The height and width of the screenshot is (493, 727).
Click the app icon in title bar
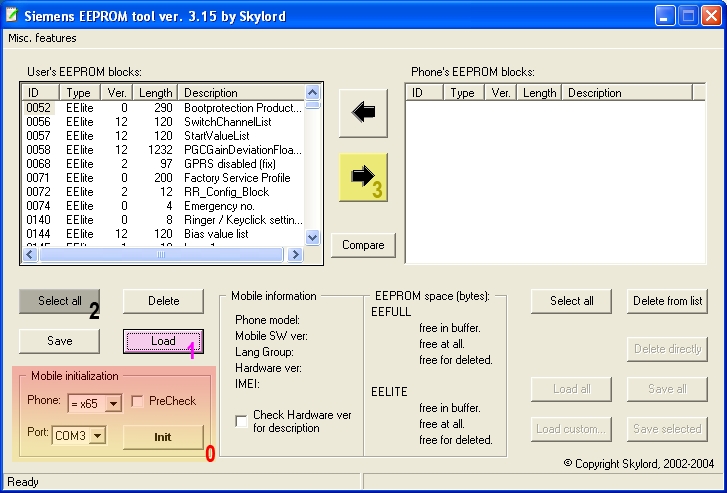pos(12,15)
